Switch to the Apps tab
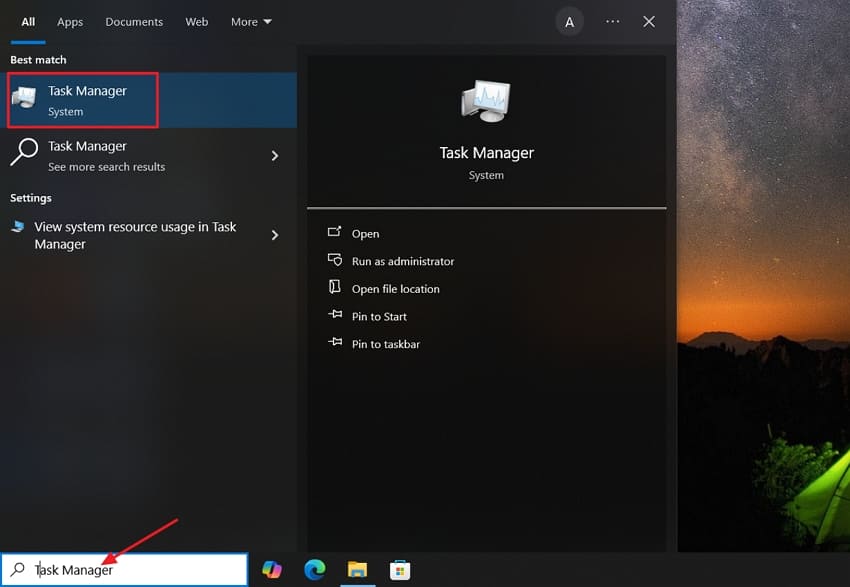Image resolution: width=850 pixels, height=587 pixels. tap(70, 21)
